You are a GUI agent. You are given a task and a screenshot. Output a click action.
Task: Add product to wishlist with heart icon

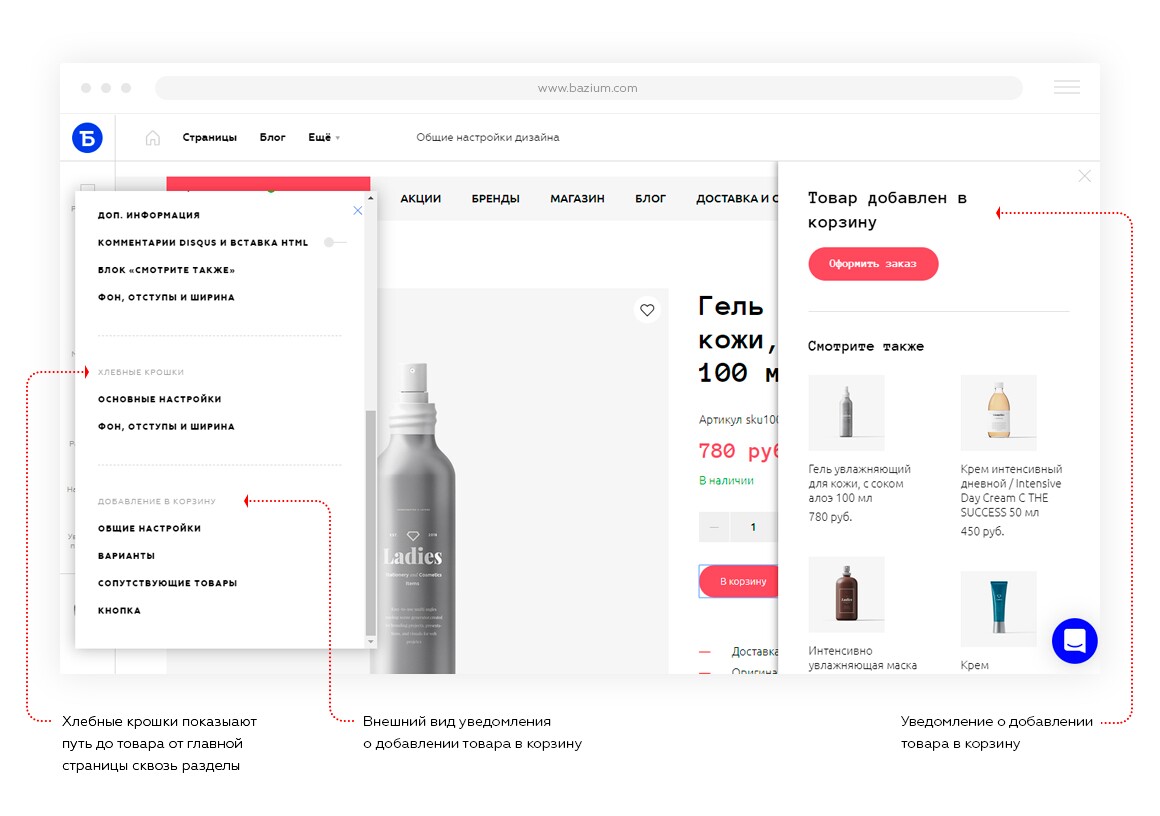coord(647,310)
